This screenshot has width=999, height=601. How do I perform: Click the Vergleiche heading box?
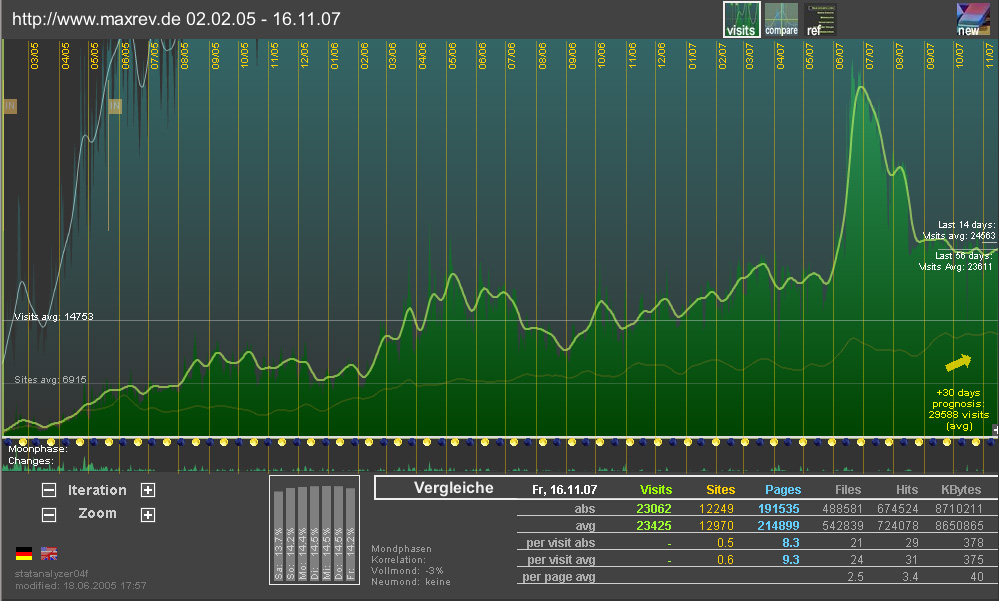(453, 488)
